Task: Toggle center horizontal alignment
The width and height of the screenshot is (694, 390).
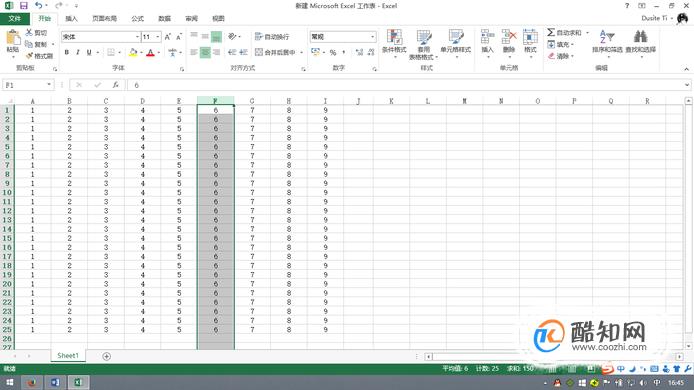Action: click(205, 52)
